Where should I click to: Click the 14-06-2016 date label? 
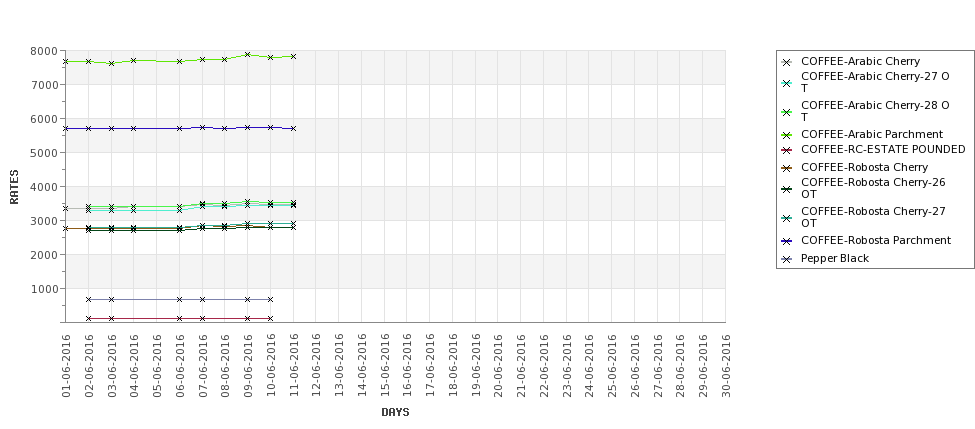(x=362, y=366)
